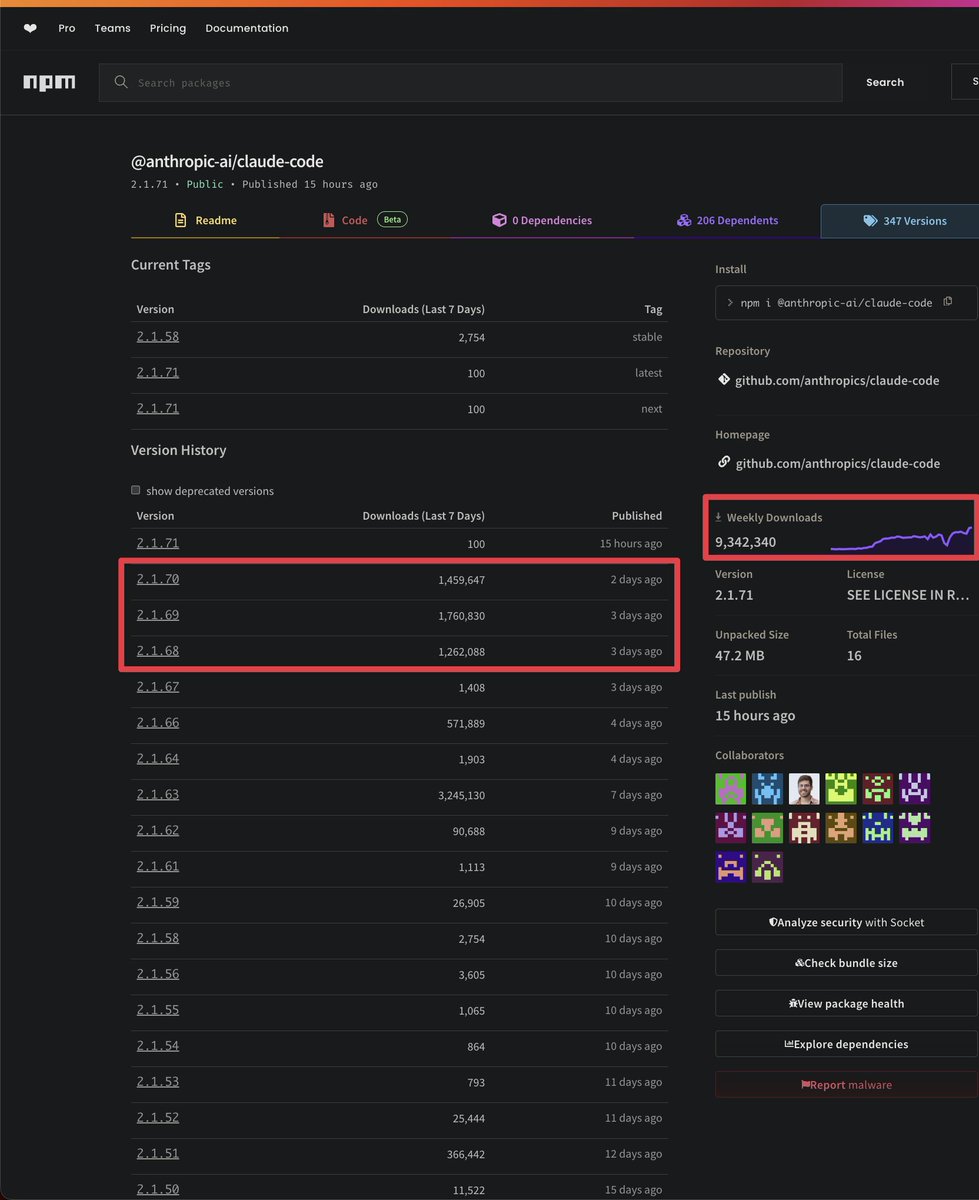Click the npm wordmark logo

[49, 82]
